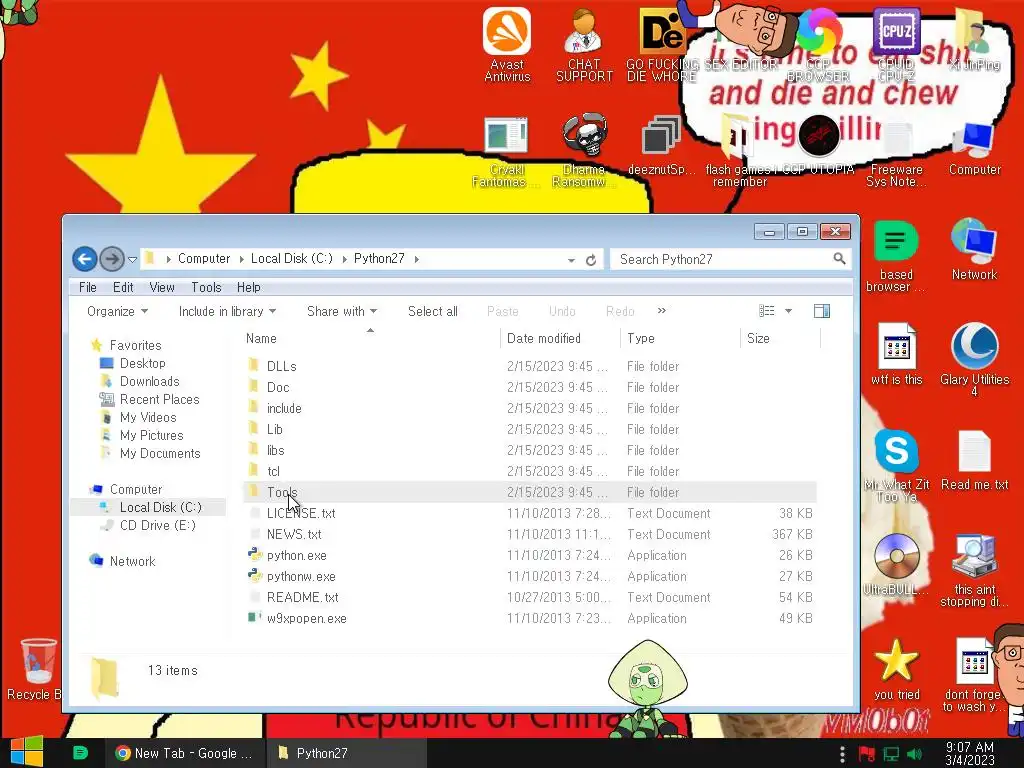Open CPUID CPU-Z desktop icon

(896, 44)
